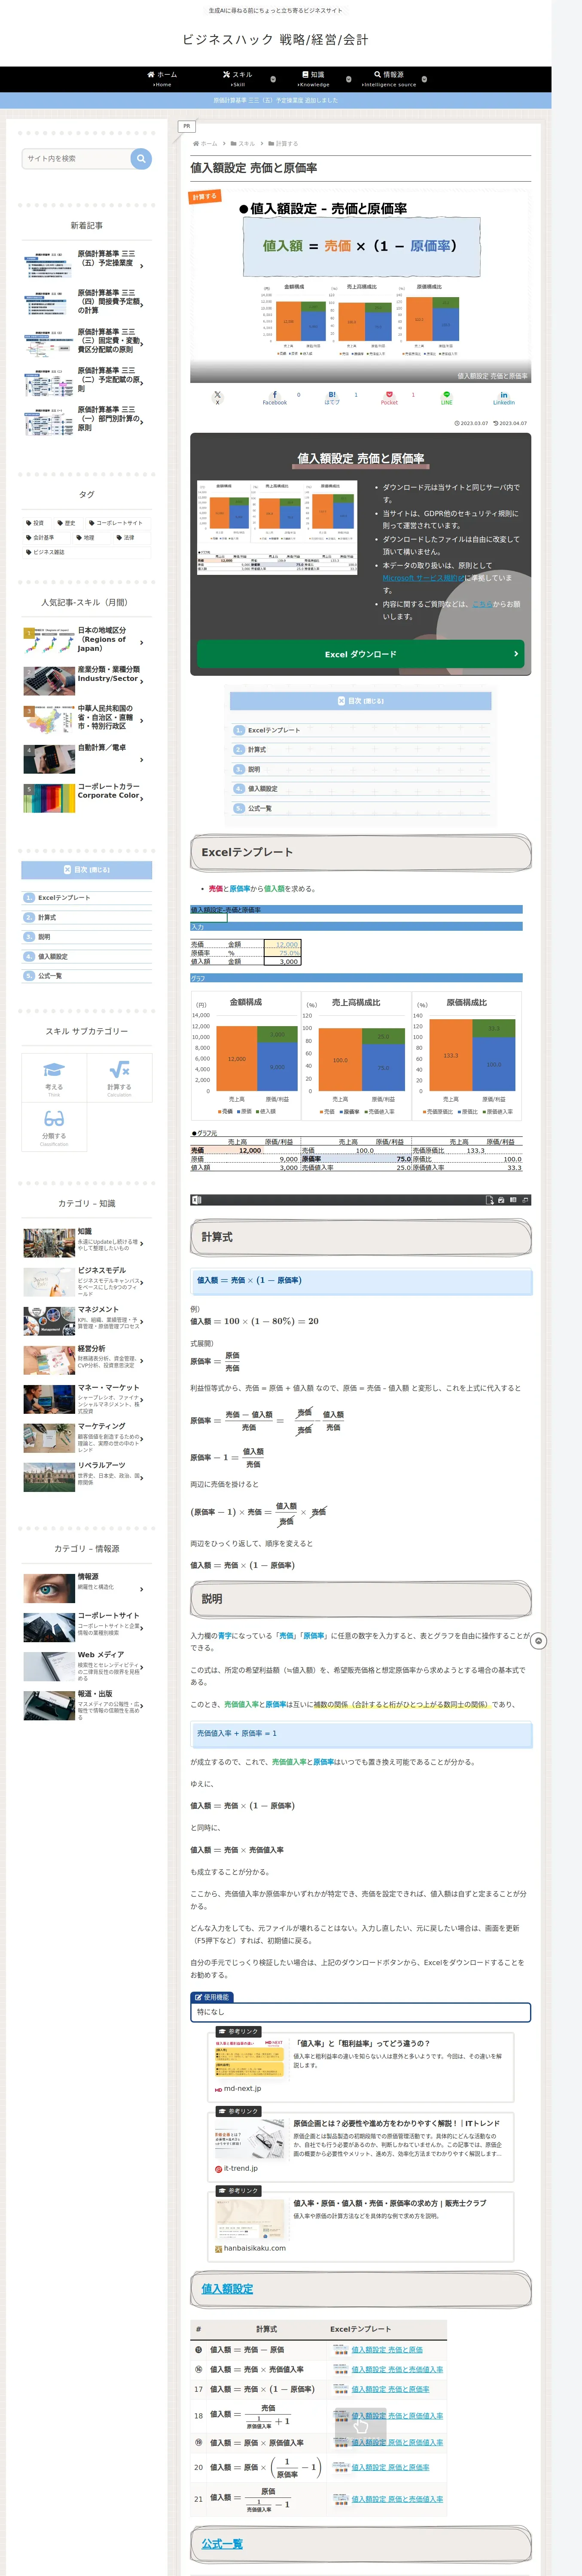
Task: Open the Web メディア information source category
Action: pos(87,1666)
